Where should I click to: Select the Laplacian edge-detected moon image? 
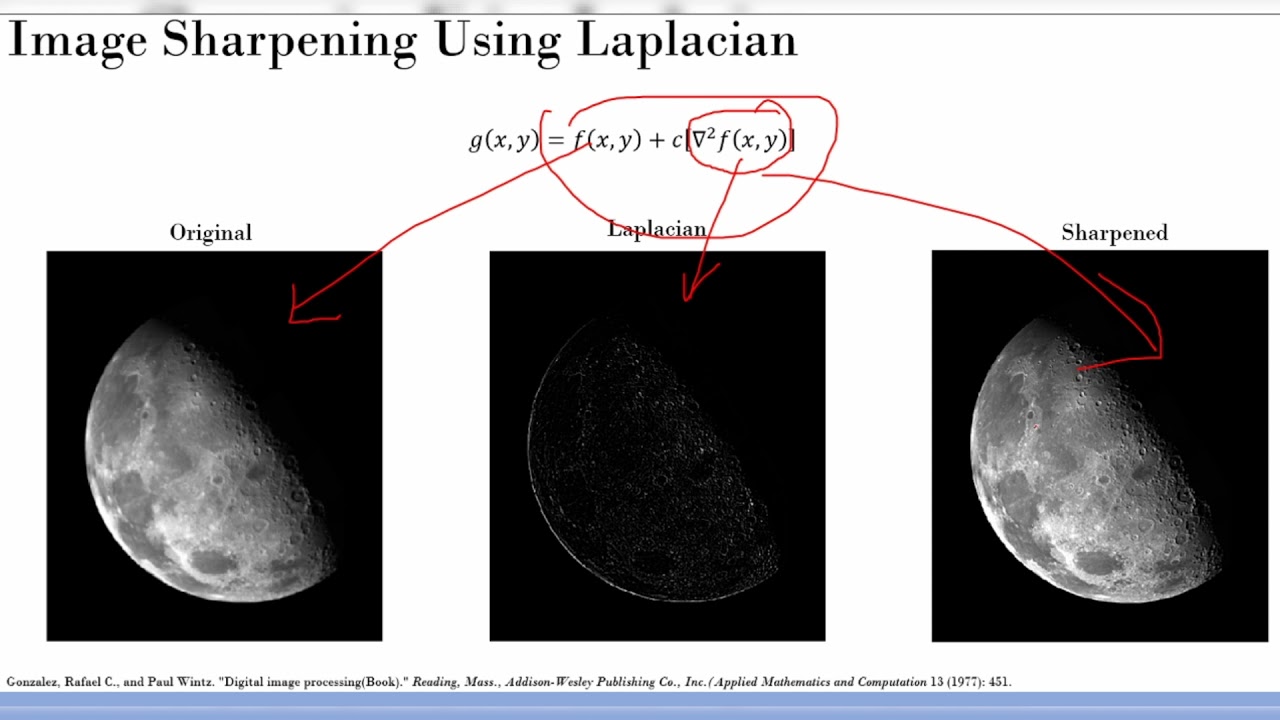[x=657, y=446]
